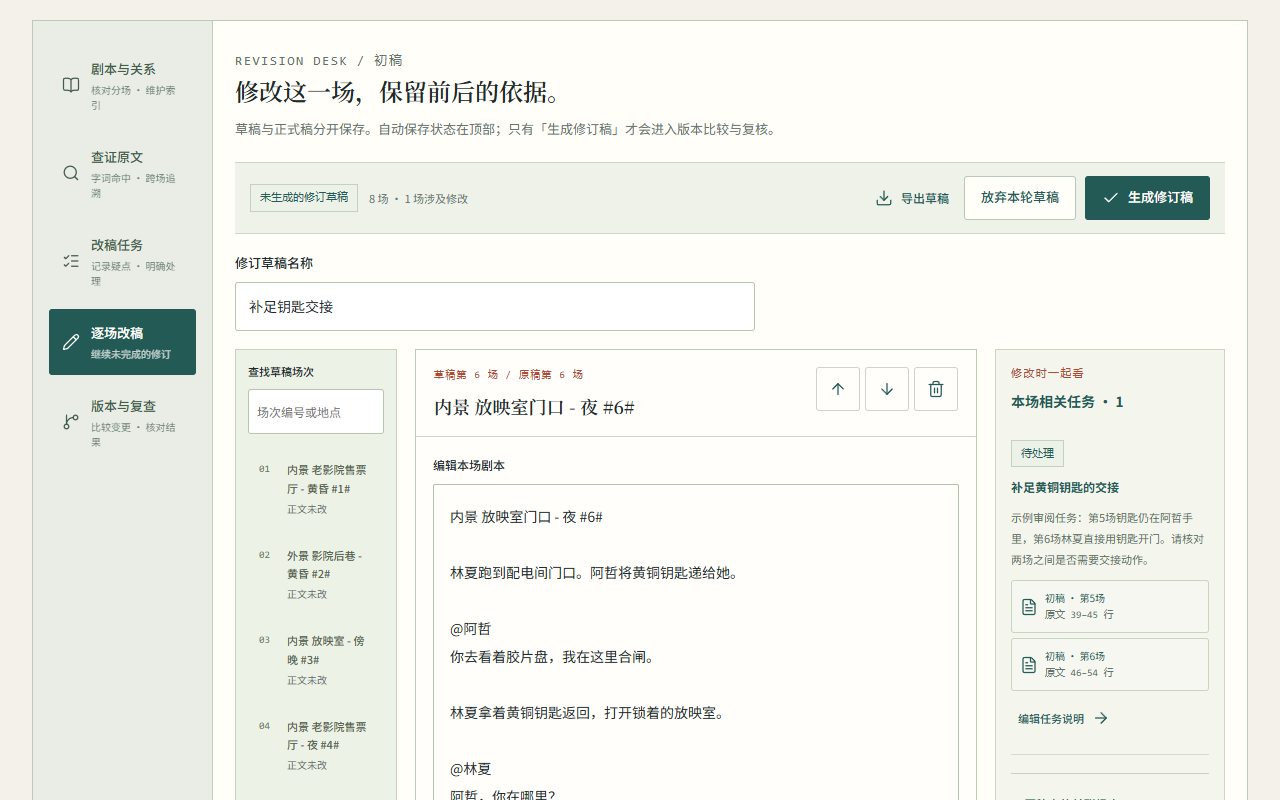Open reference 初稿 · 第5场
1280x800 pixels.
[x=1110, y=606]
